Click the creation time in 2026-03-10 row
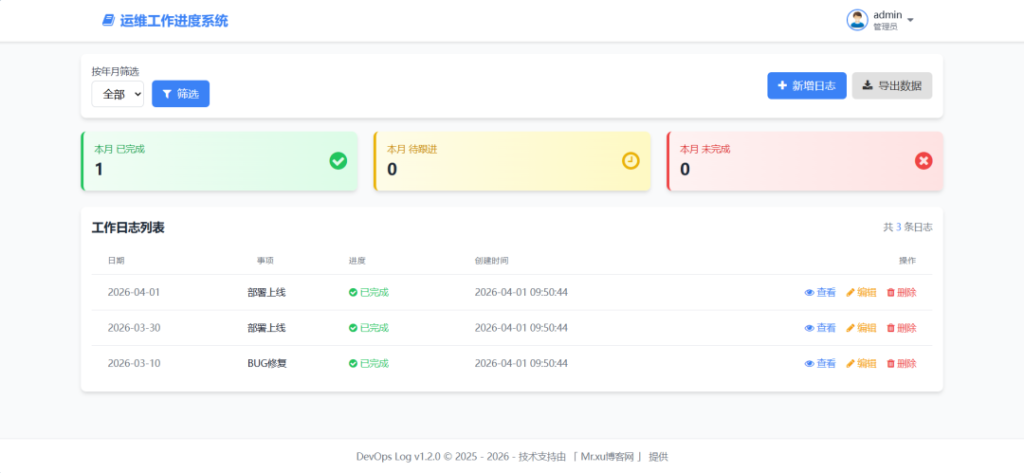This screenshot has width=1024, height=473. click(521, 363)
